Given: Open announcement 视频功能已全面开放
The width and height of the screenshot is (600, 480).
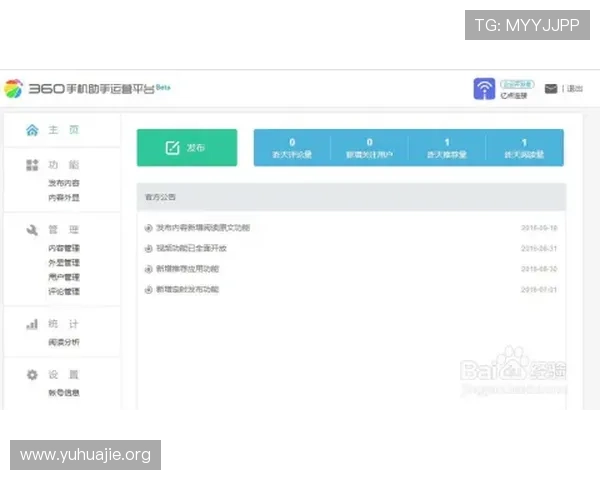Looking at the screenshot, I should tap(191, 248).
